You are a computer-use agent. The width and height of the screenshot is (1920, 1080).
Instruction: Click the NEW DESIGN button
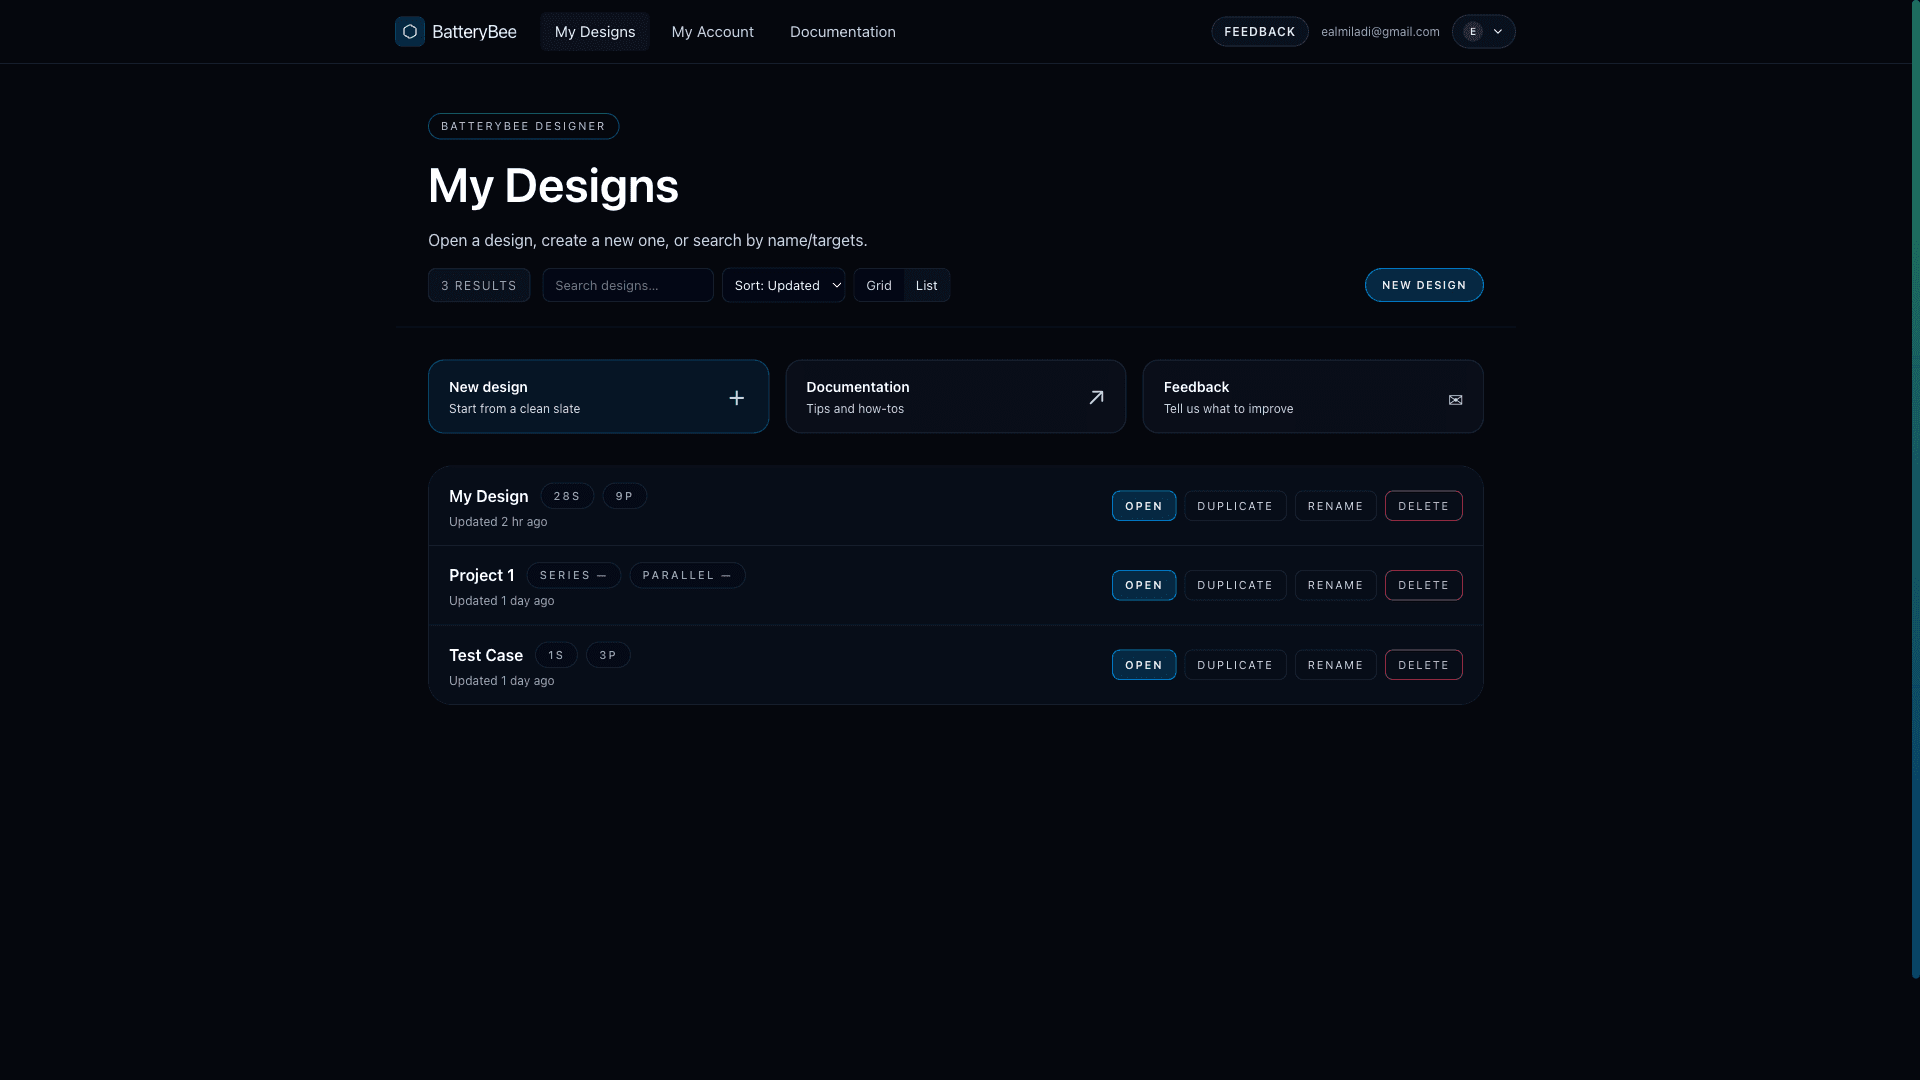pos(1424,285)
